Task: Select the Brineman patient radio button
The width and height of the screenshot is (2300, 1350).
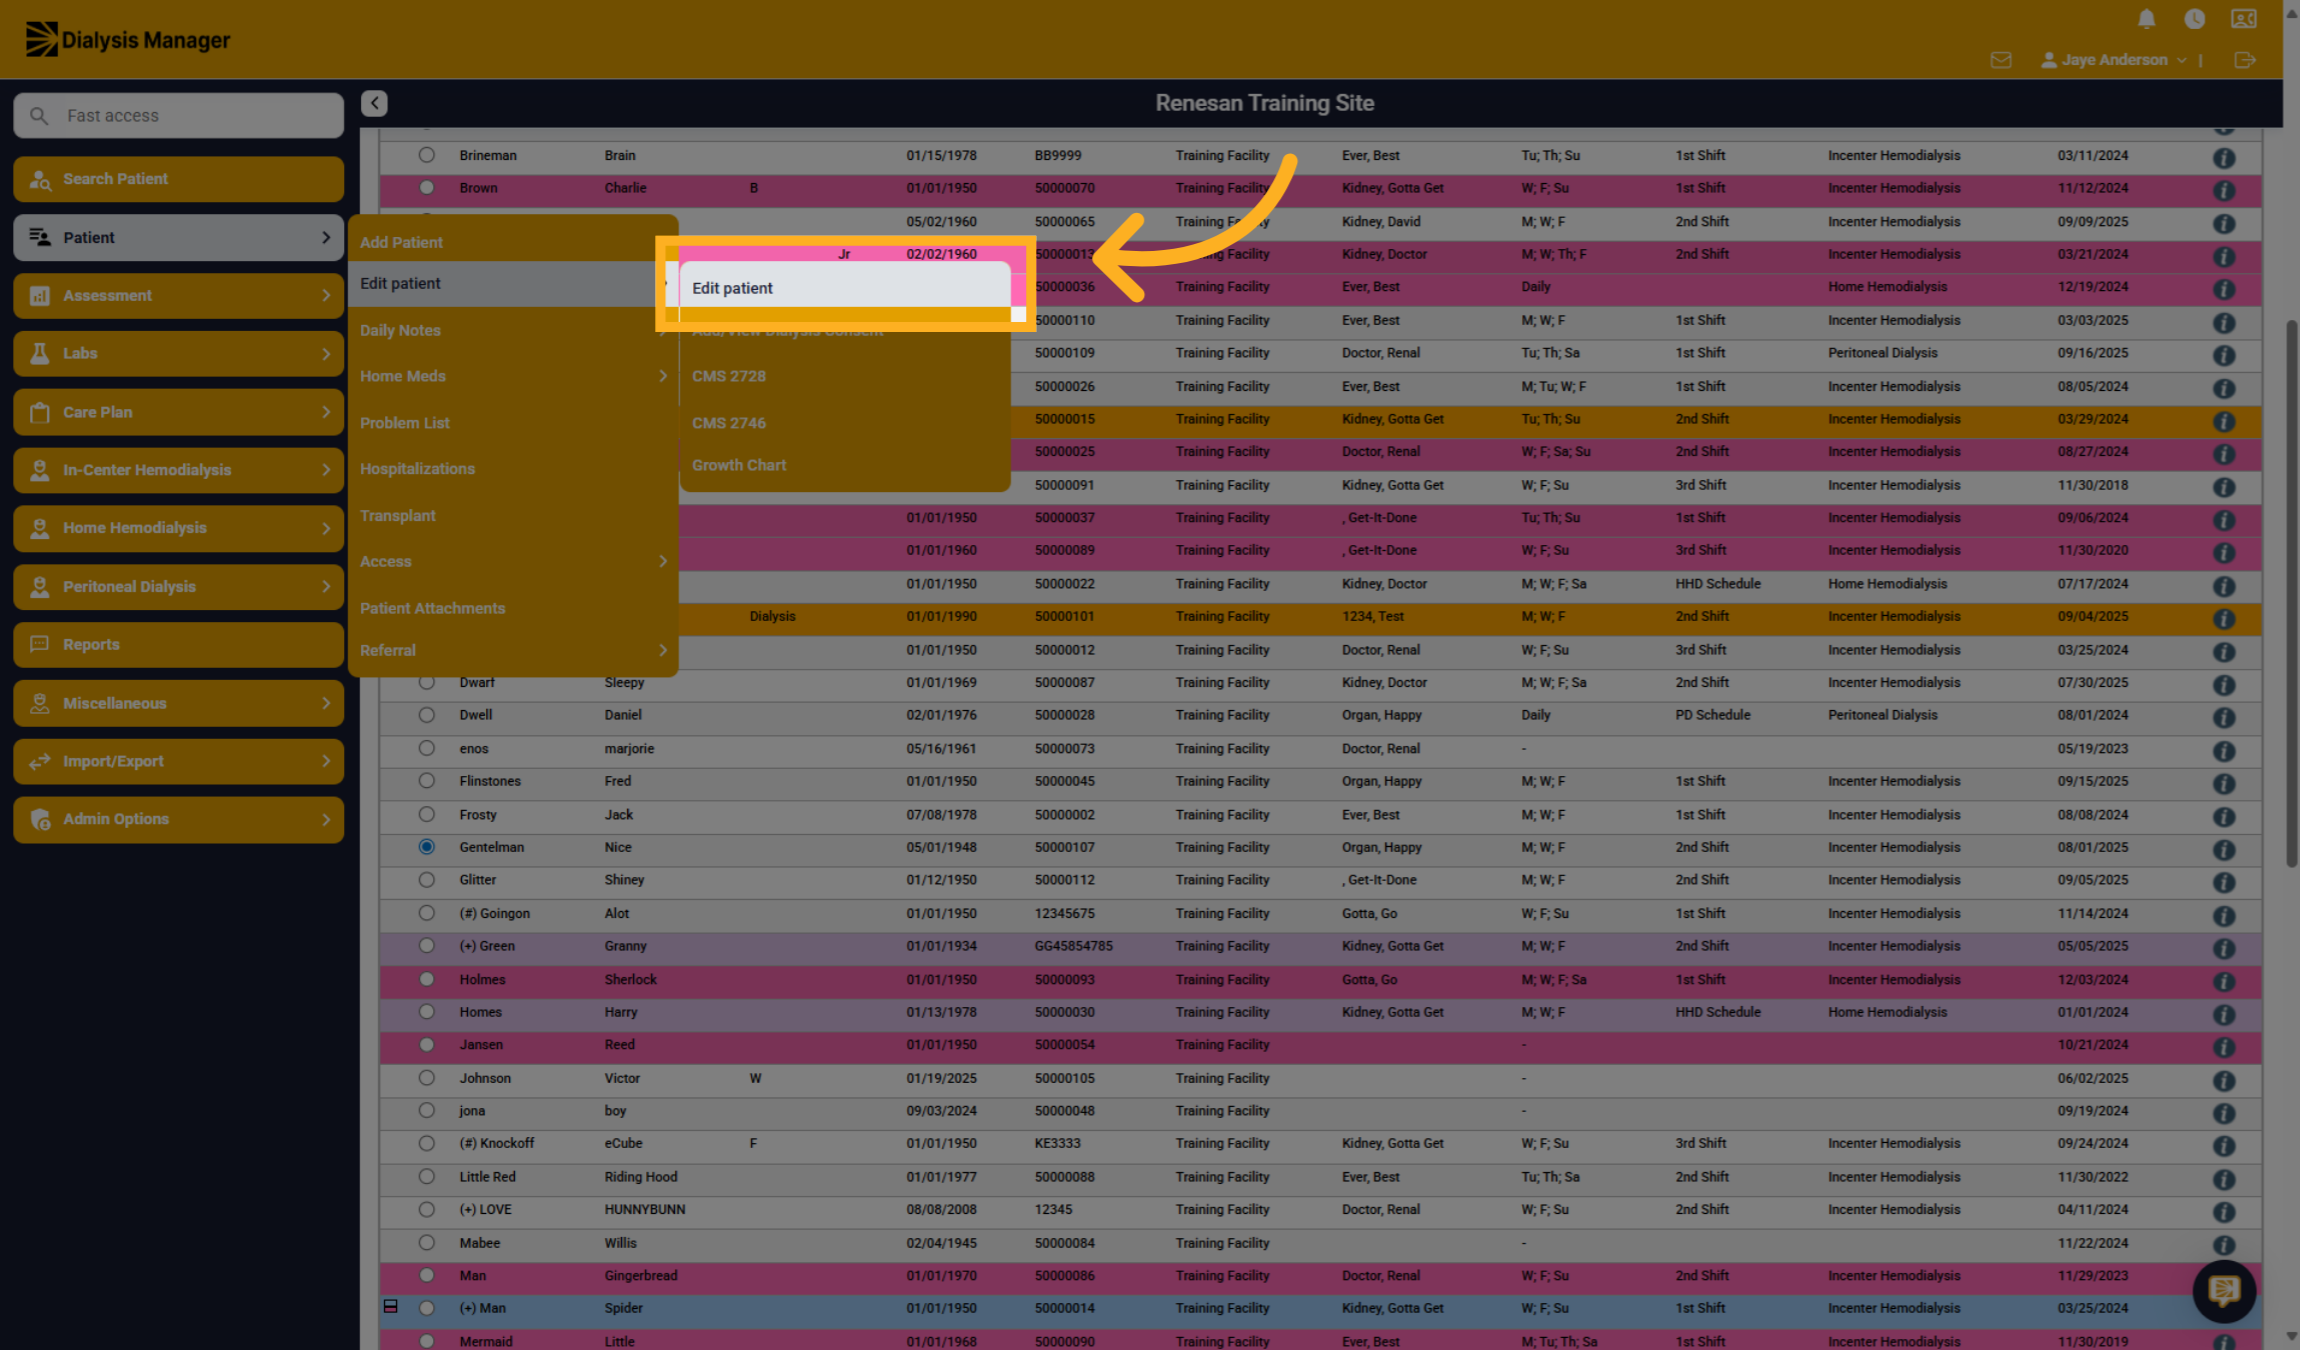Action: click(427, 155)
